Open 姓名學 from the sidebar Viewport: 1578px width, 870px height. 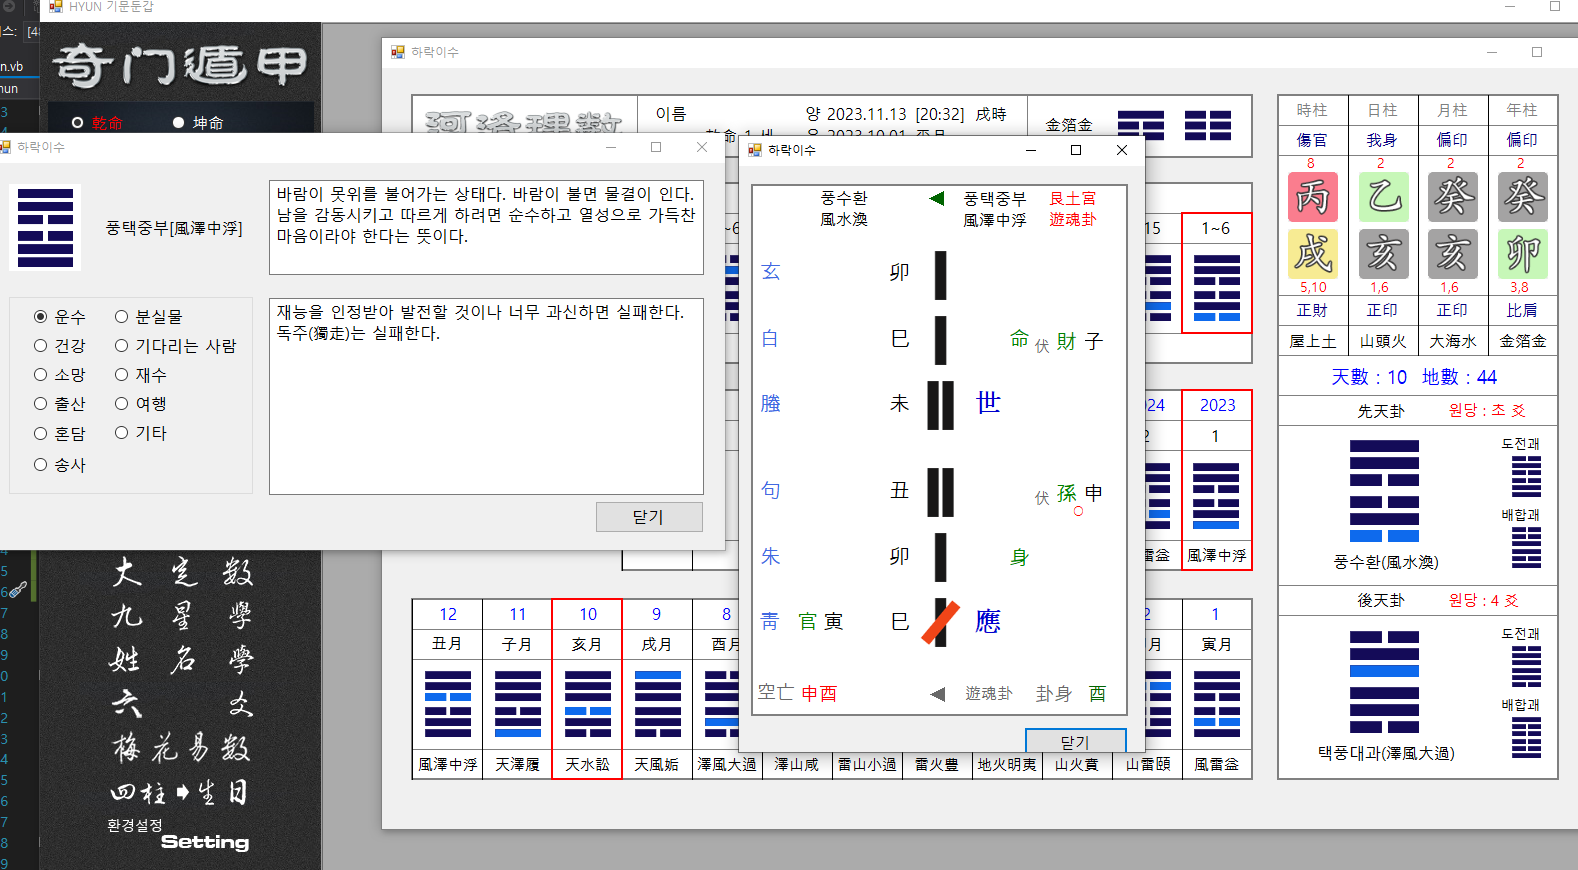click(x=182, y=660)
